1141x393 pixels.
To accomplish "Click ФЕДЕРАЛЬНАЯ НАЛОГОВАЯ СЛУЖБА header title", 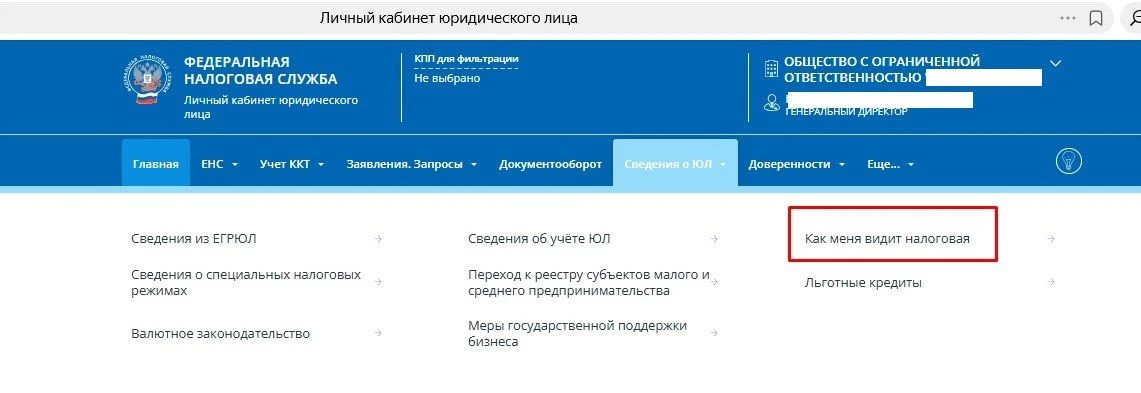I will click(261, 71).
